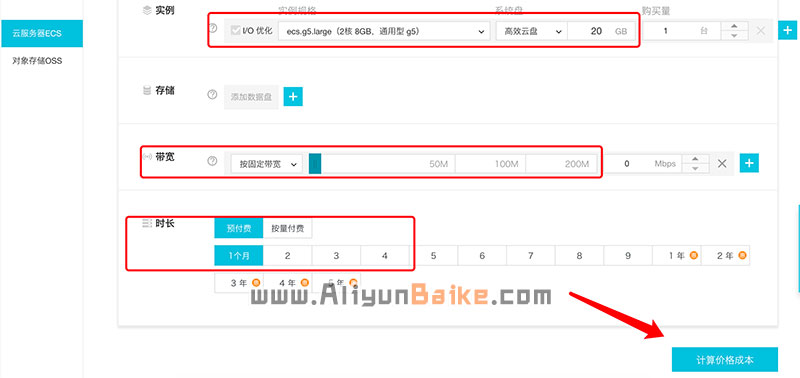Increase purchase quantity with the up arrow

[734, 26]
